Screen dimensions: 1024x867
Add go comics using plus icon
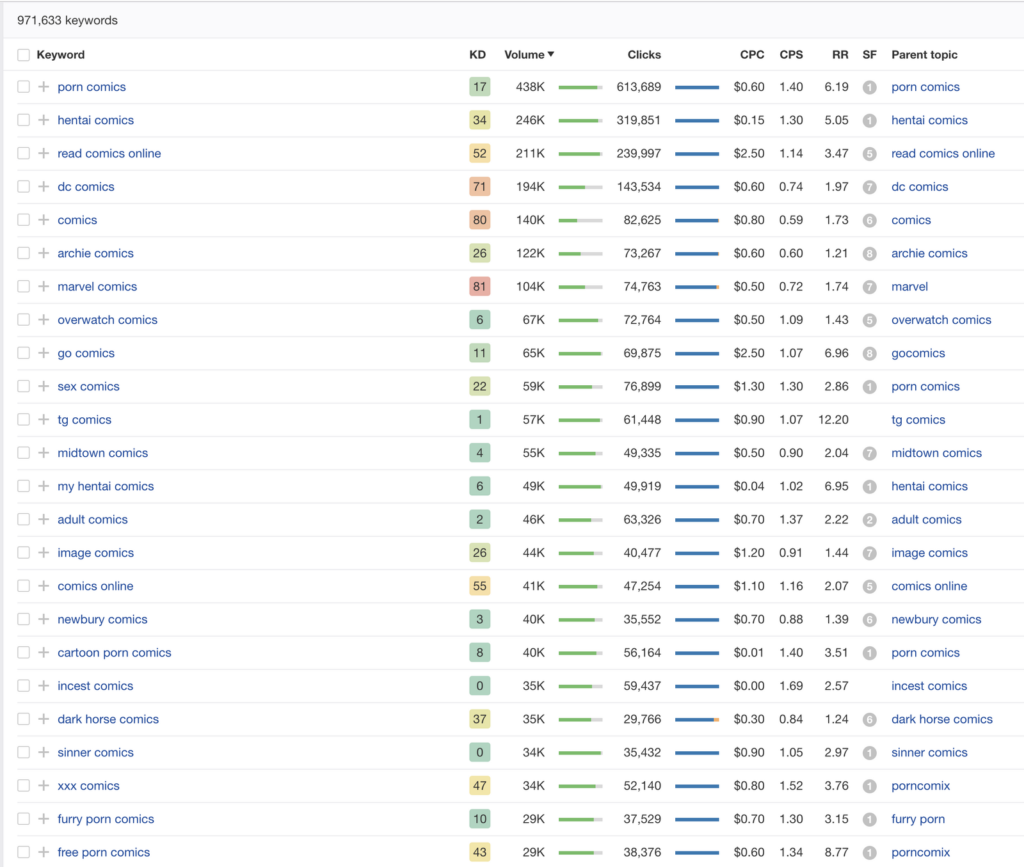44,353
